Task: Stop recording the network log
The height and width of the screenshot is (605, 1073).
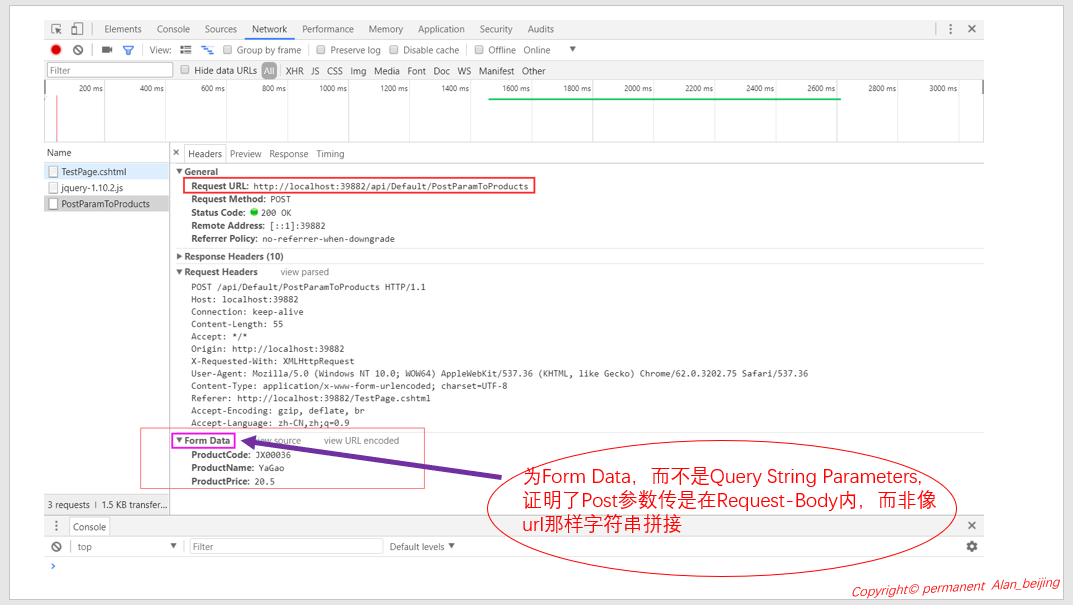Action: (x=56, y=49)
